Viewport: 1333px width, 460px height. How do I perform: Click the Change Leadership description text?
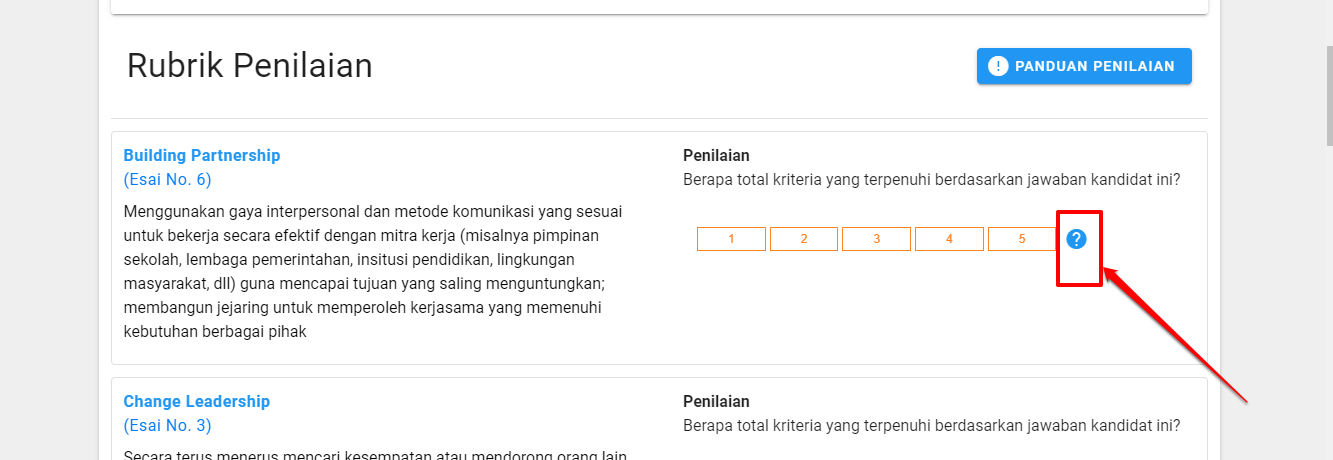(x=375, y=455)
